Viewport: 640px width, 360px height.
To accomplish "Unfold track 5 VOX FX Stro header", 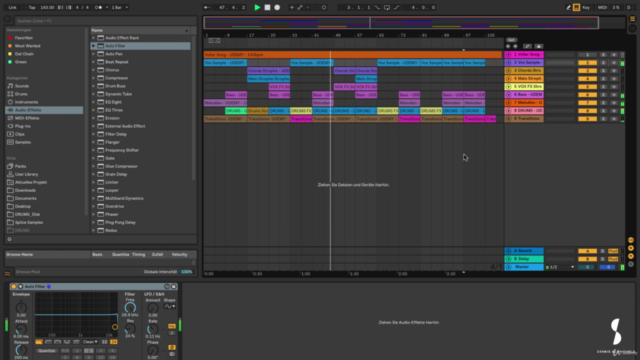I will click(509, 87).
